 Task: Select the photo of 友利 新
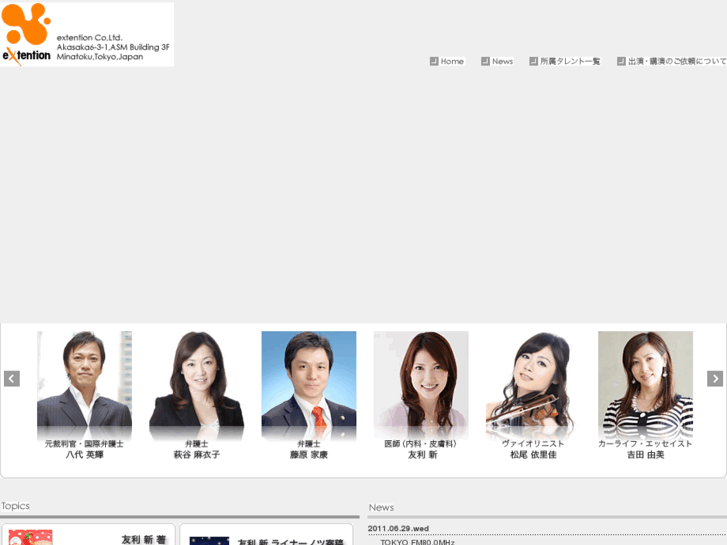click(x=421, y=384)
